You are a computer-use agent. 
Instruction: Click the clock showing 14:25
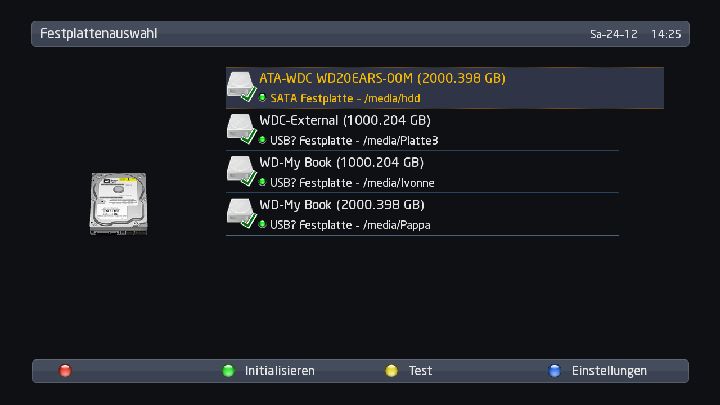(666, 34)
